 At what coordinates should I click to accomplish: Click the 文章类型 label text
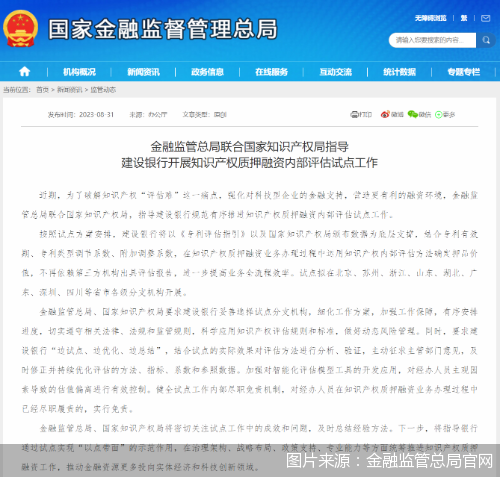(x=196, y=115)
